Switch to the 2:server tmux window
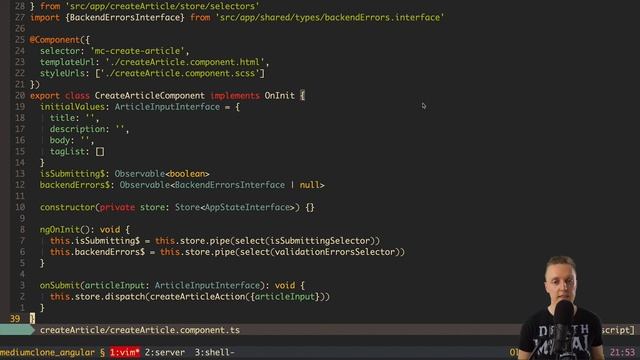 point(165,352)
